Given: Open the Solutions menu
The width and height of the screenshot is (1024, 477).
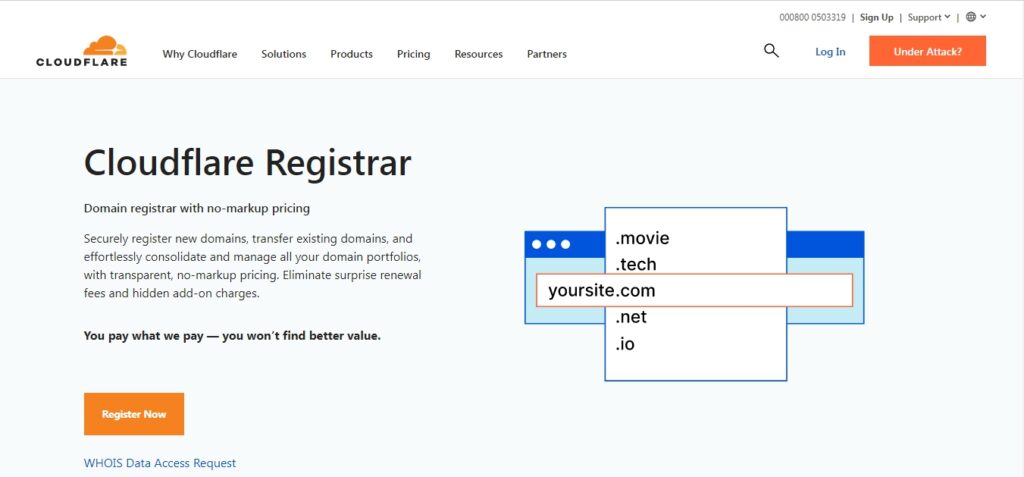Looking at the screenshot, I should point(283,54).
